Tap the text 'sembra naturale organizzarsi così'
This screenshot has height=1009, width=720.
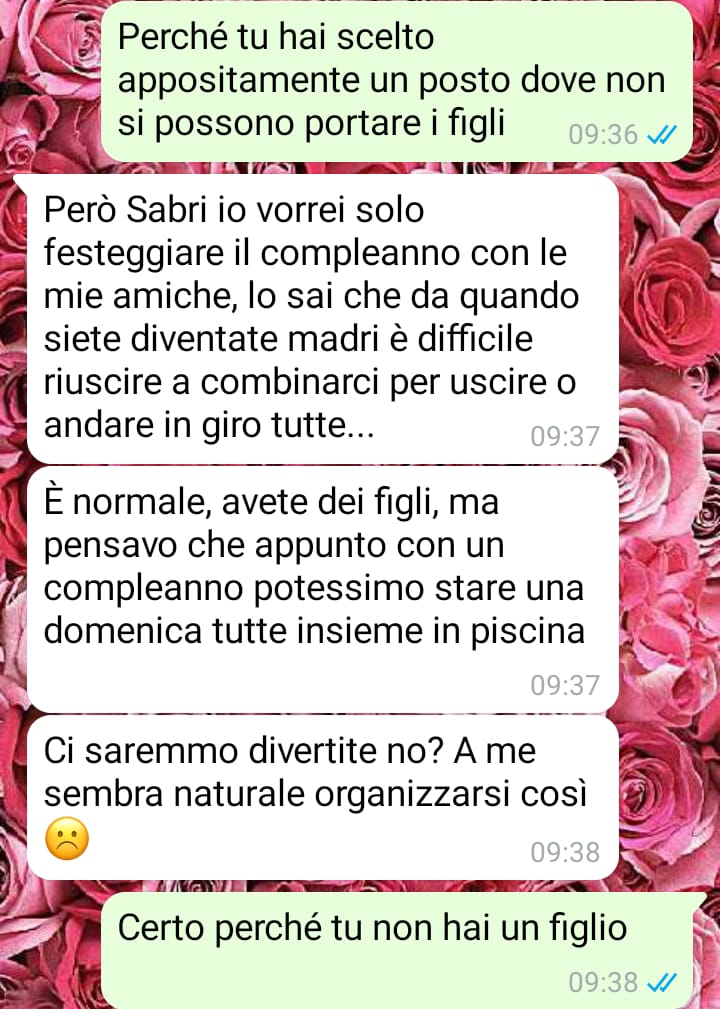click(x=315, y=794)
